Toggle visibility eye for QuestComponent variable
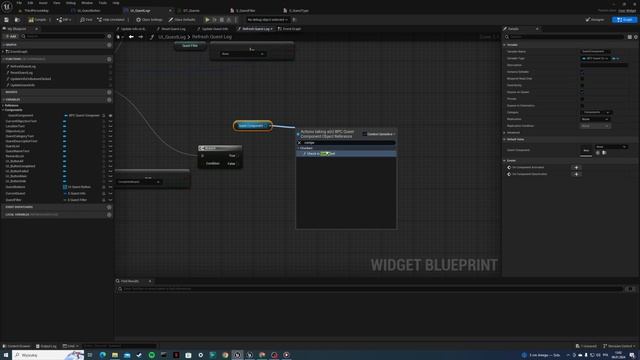 [110, 116]
